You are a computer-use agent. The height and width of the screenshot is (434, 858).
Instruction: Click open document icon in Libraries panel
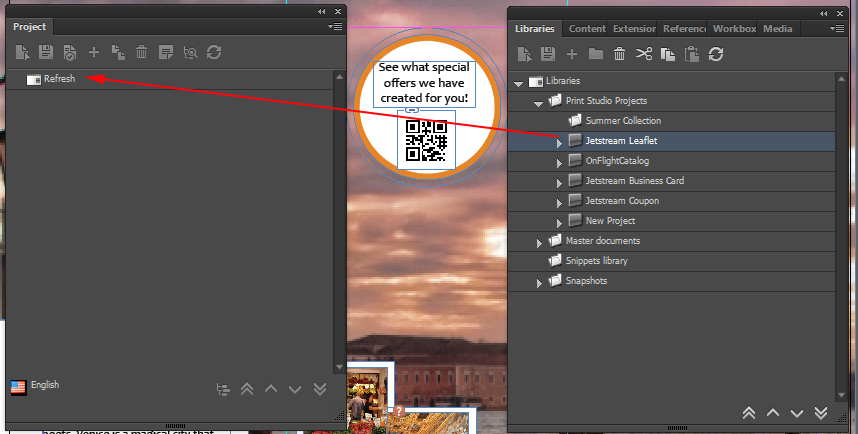point(524,54)
